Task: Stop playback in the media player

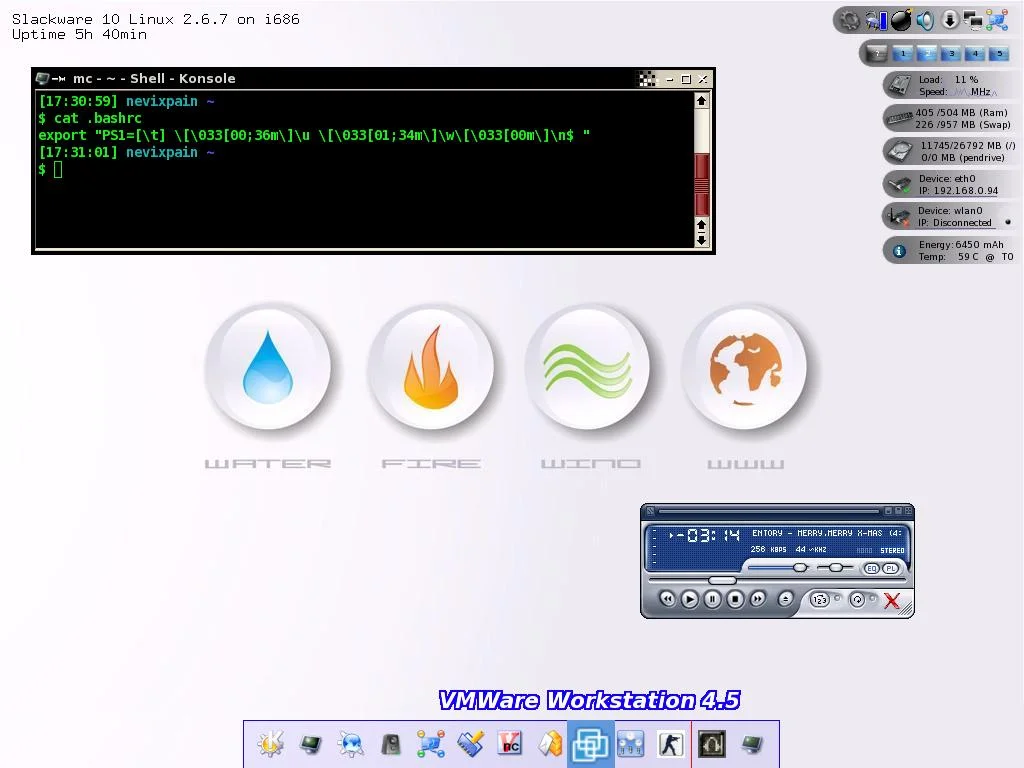Action: (735, 599)
